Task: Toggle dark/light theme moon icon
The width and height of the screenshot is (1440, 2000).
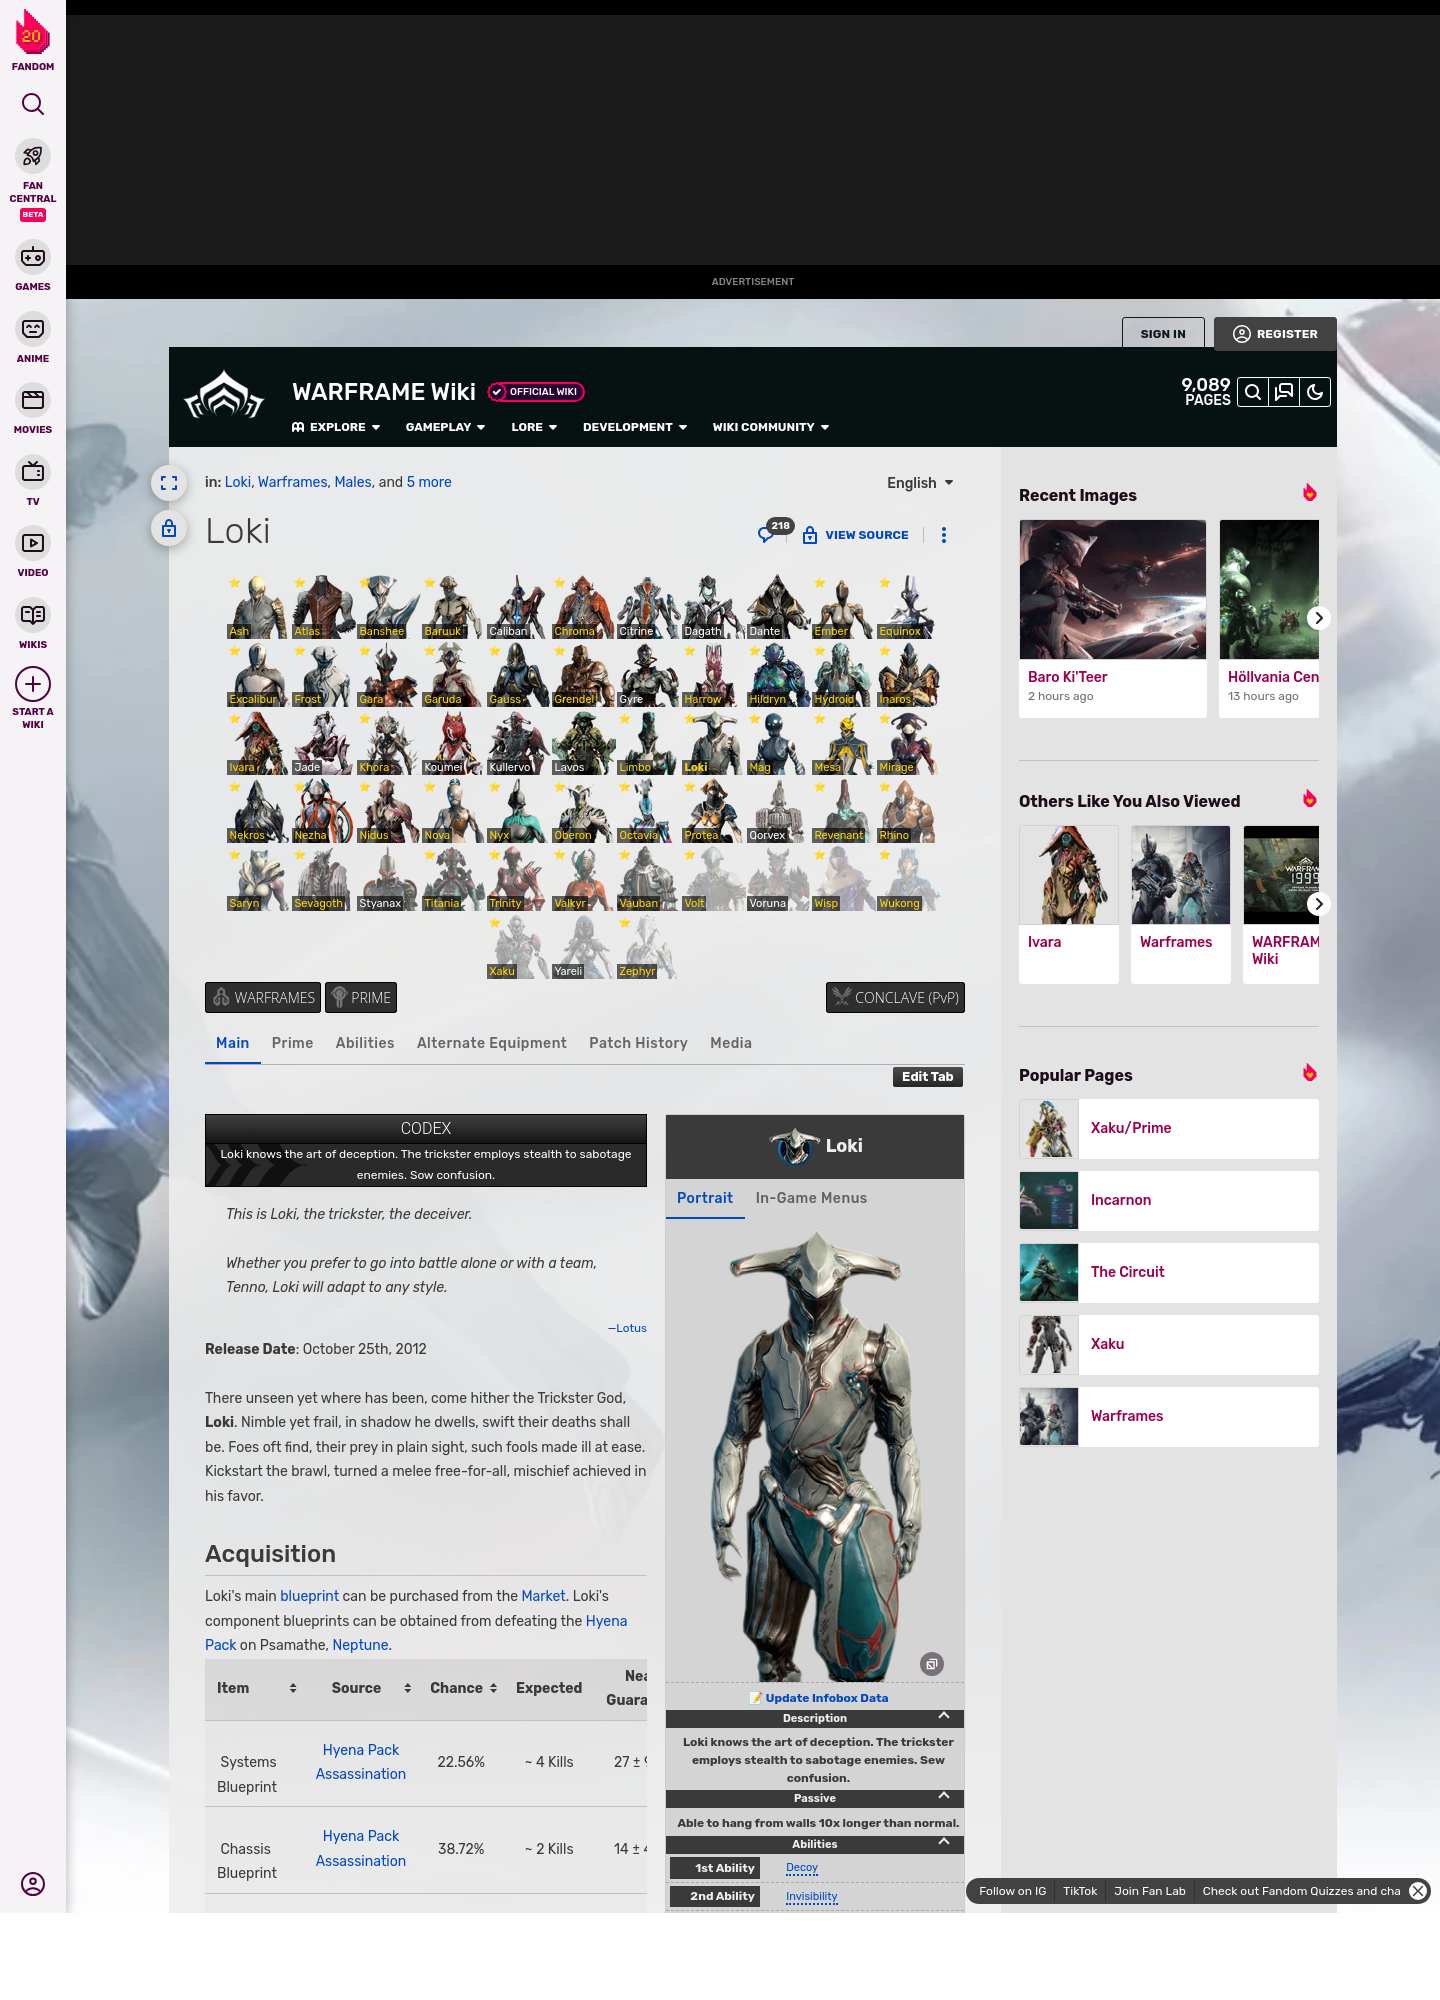Action: 1315,392
